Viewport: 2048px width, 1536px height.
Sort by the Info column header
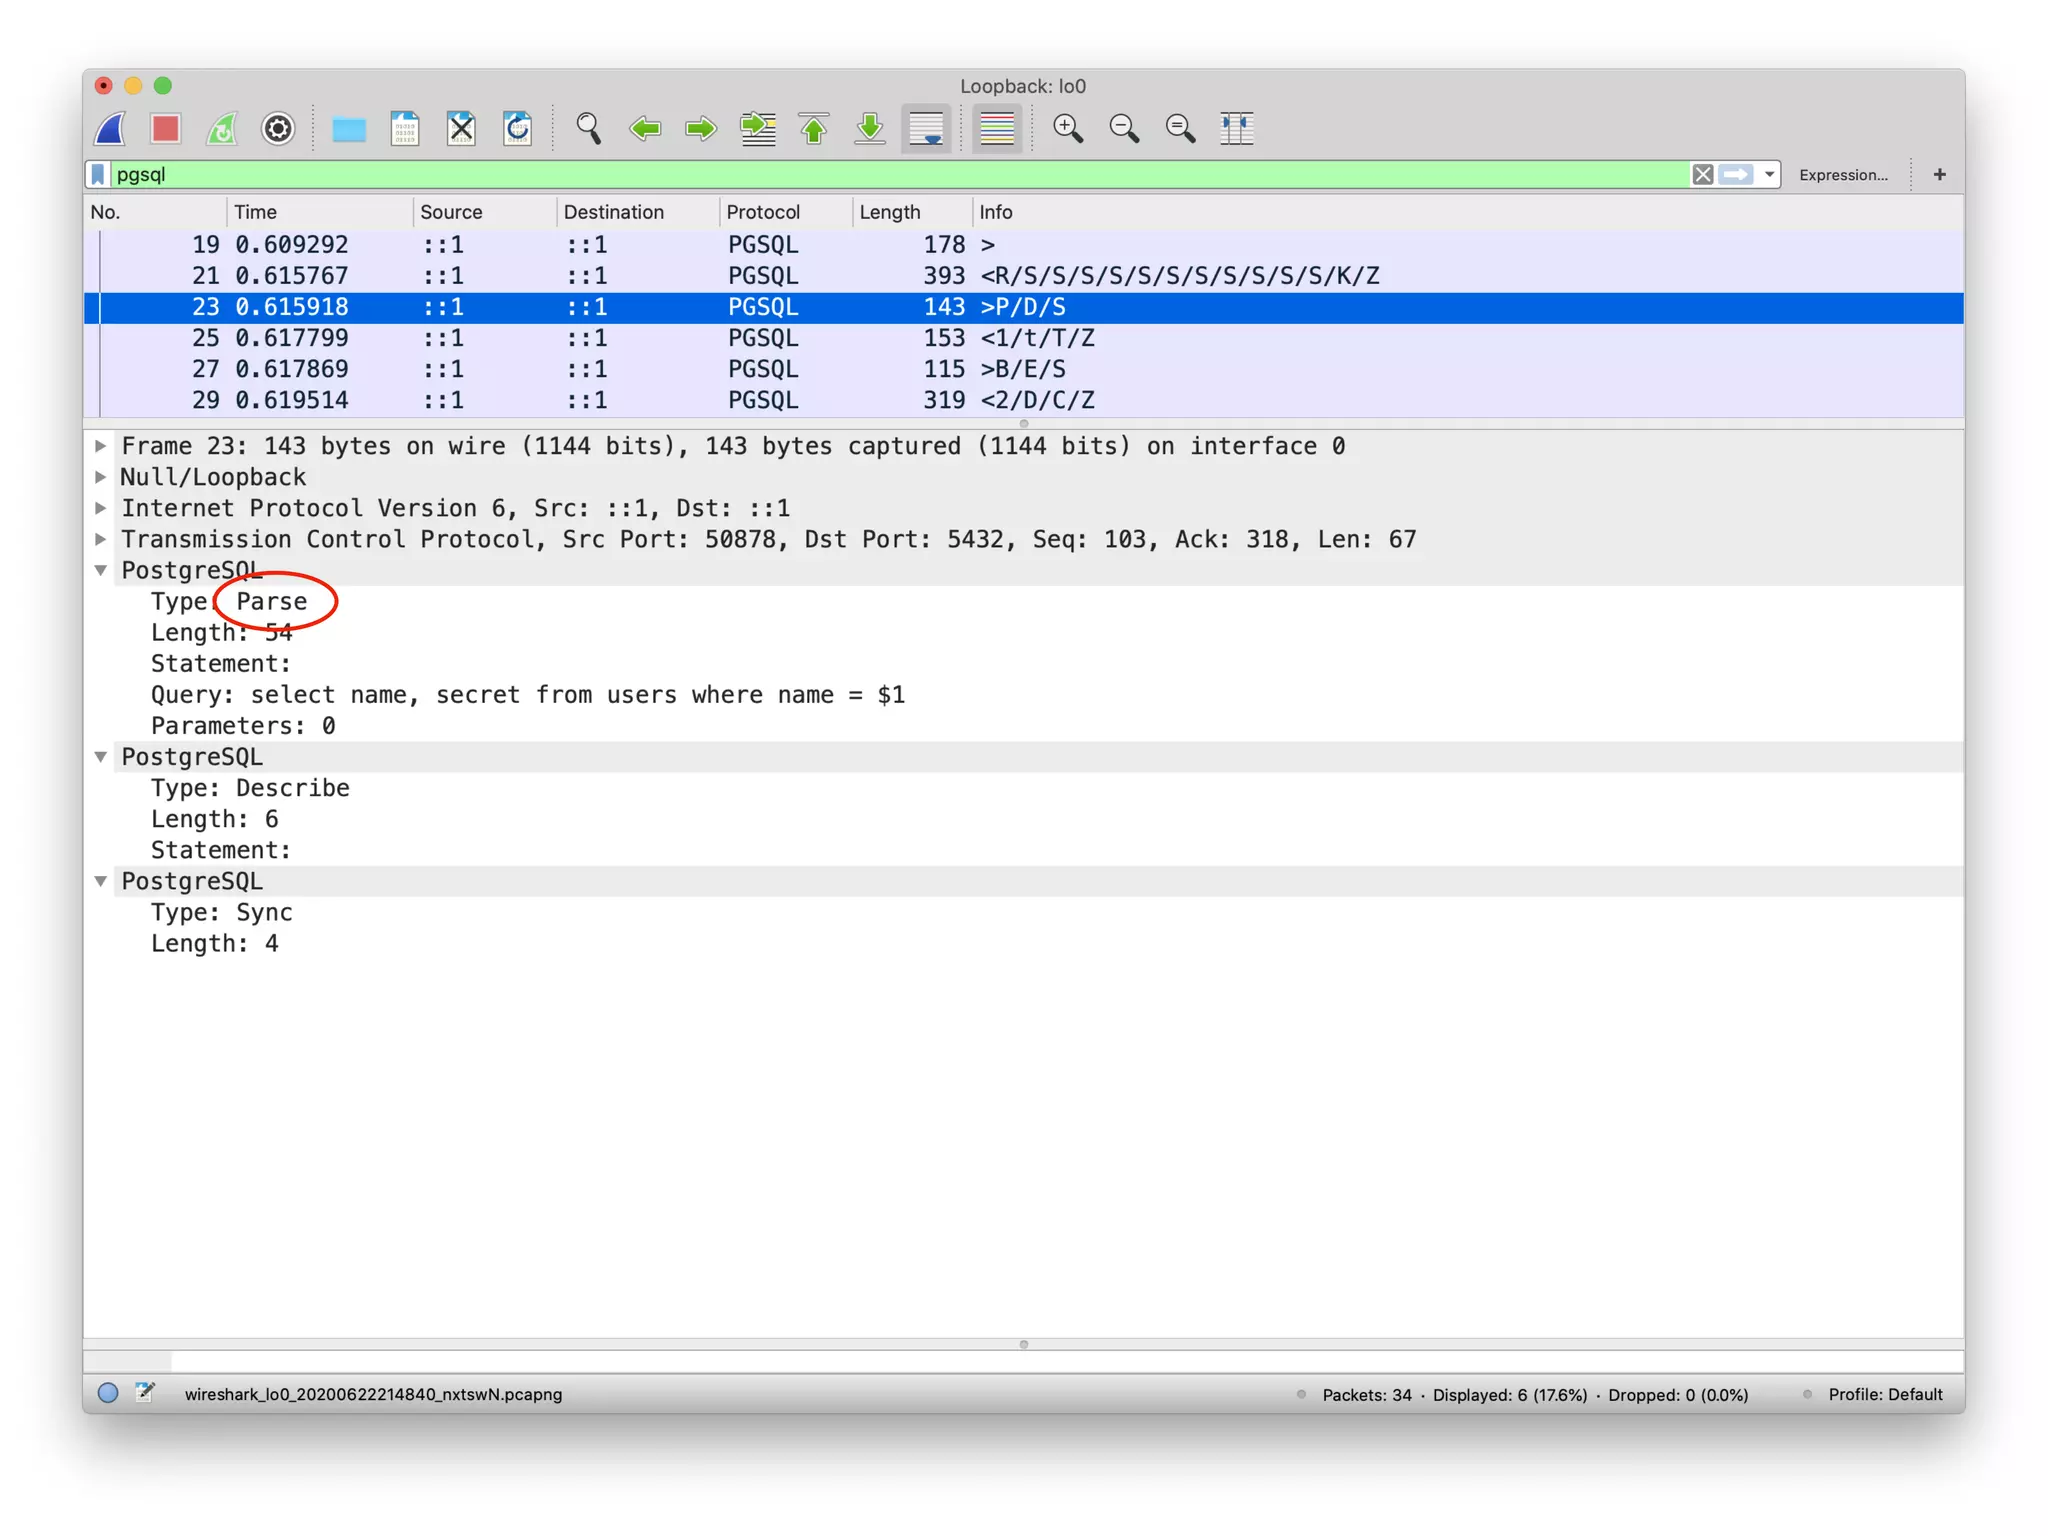pyautogui.click(x=1467, y=212)
